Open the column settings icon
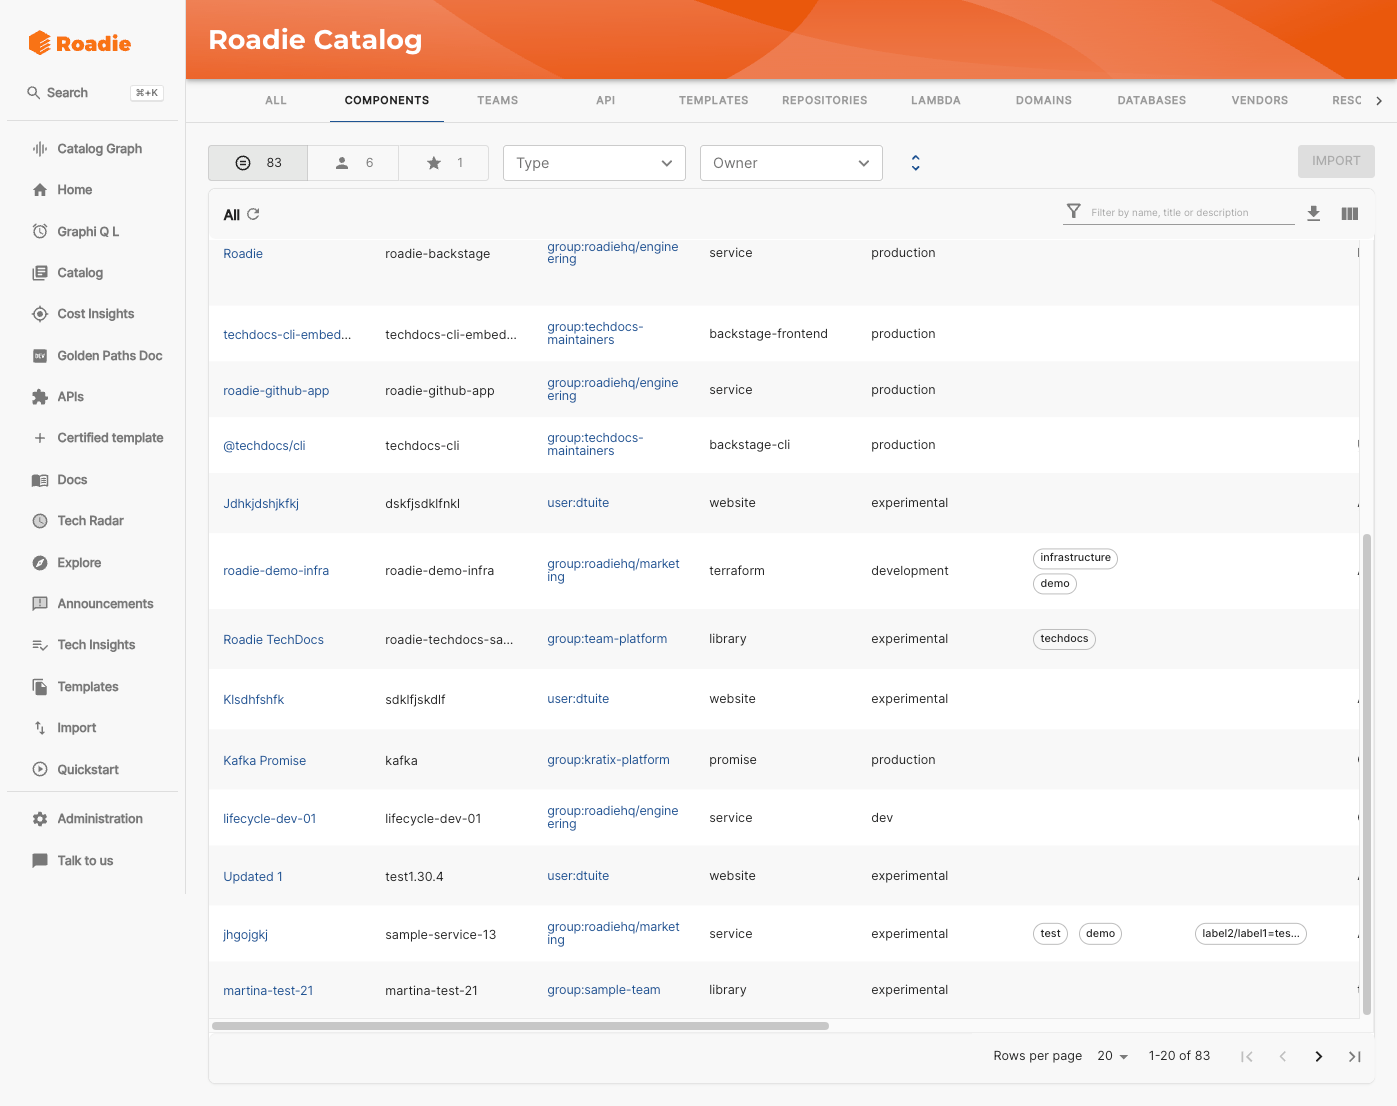 coord(1349,212)
